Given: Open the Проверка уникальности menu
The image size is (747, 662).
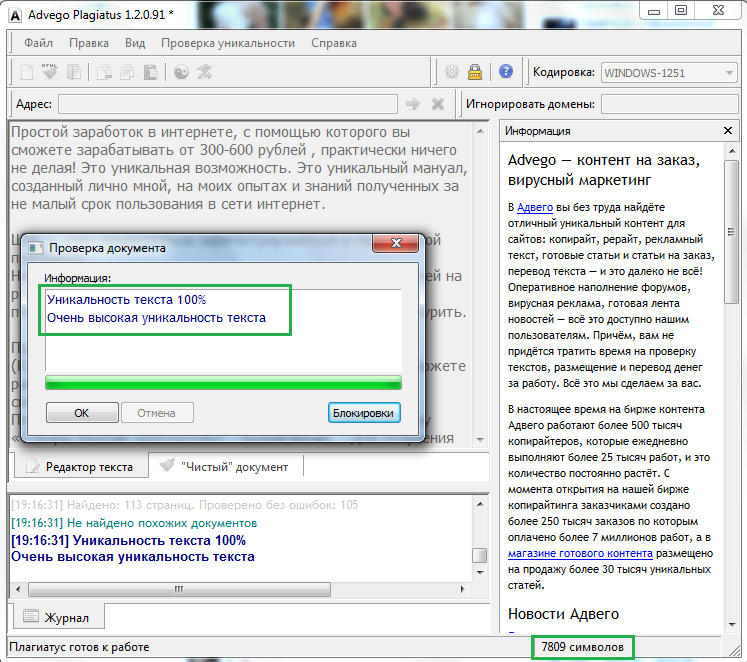Looking at the screenshot, I should point(228,43).
